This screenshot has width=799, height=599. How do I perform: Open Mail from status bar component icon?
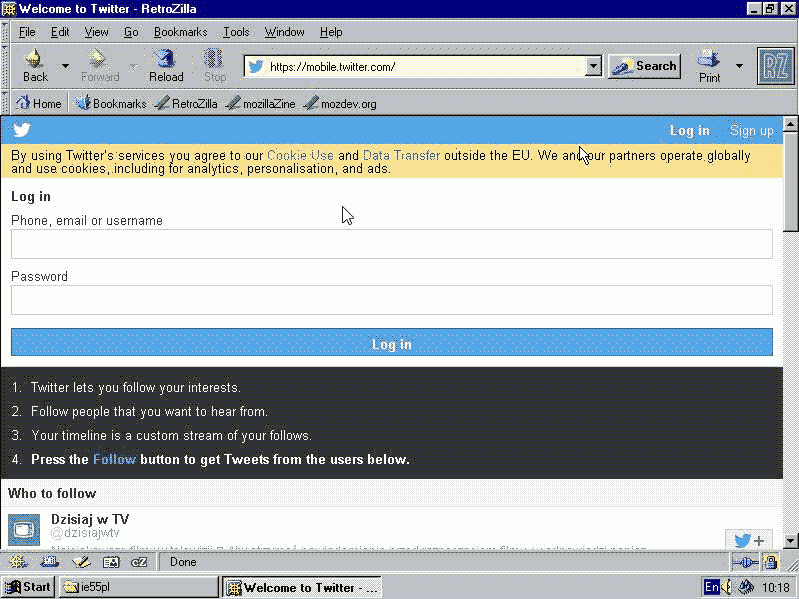49,562
